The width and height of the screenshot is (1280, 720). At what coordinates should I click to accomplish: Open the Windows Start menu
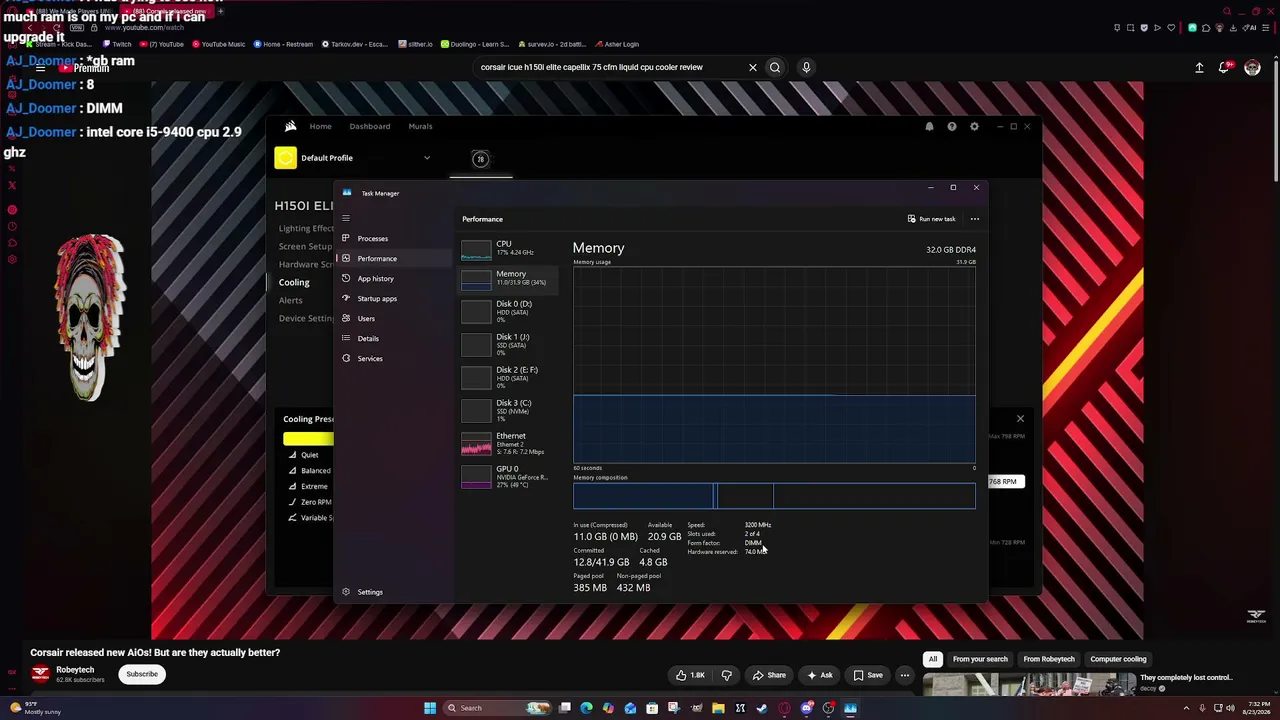coord(430,708)
